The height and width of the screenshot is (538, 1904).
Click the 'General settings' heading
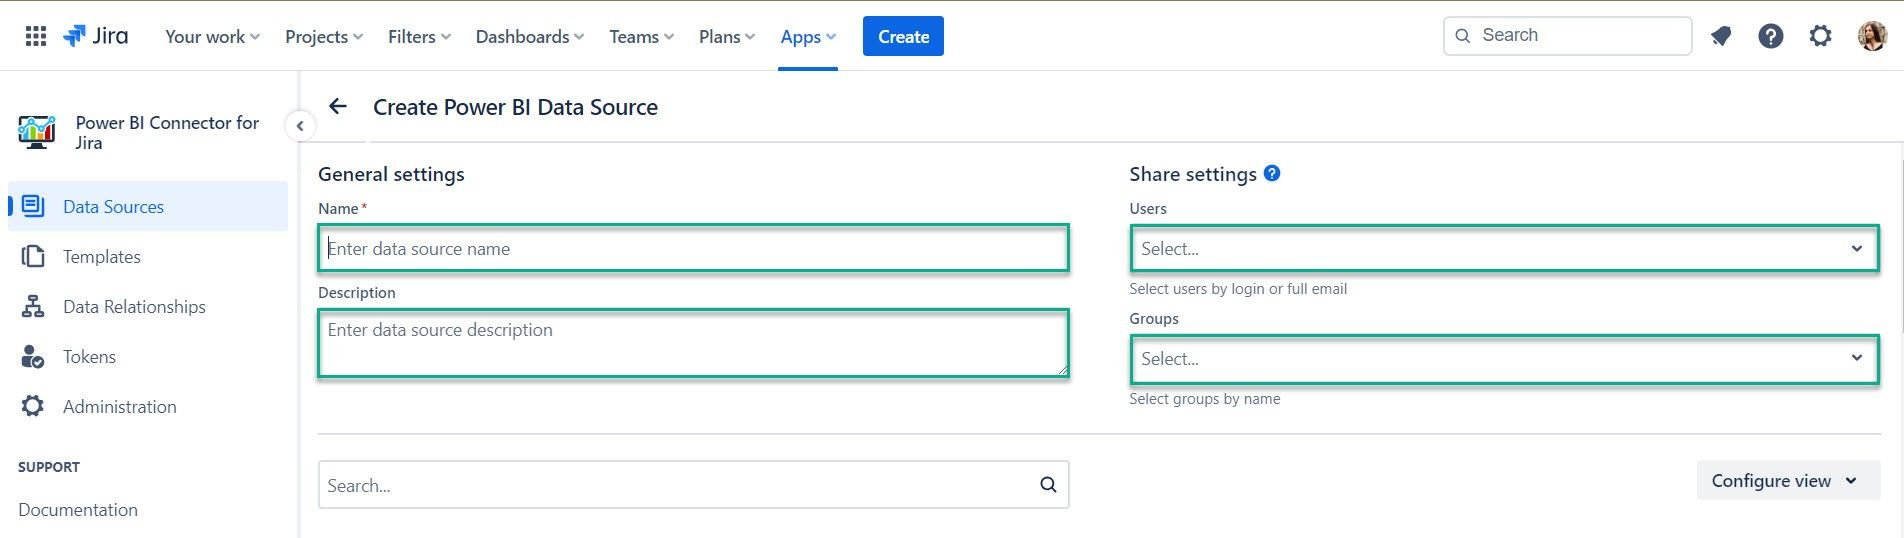click(x=391, y=174)
